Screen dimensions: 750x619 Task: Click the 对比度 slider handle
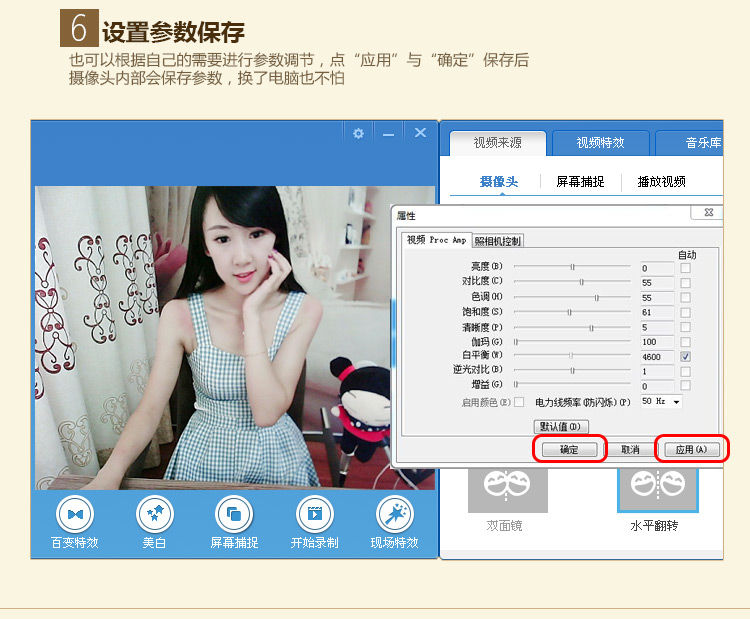[x=581, y=282]
